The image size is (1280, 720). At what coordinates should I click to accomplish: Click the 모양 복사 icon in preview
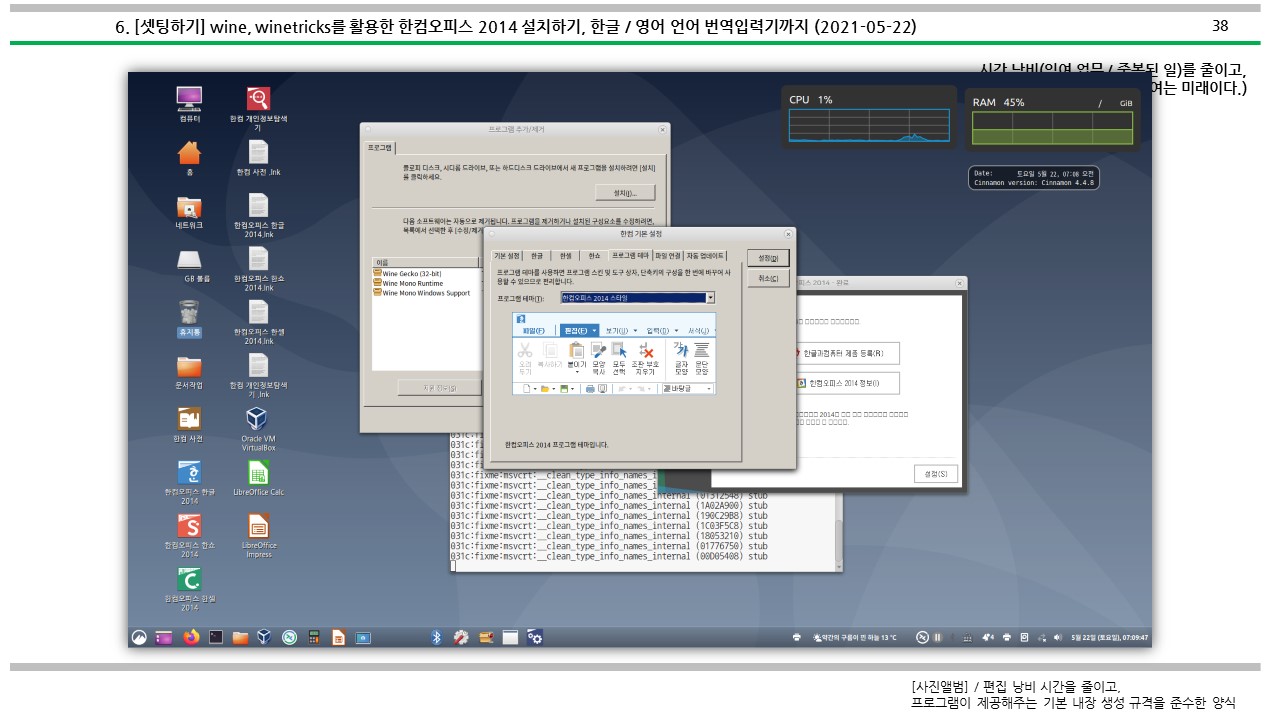(x=599, y=350)
